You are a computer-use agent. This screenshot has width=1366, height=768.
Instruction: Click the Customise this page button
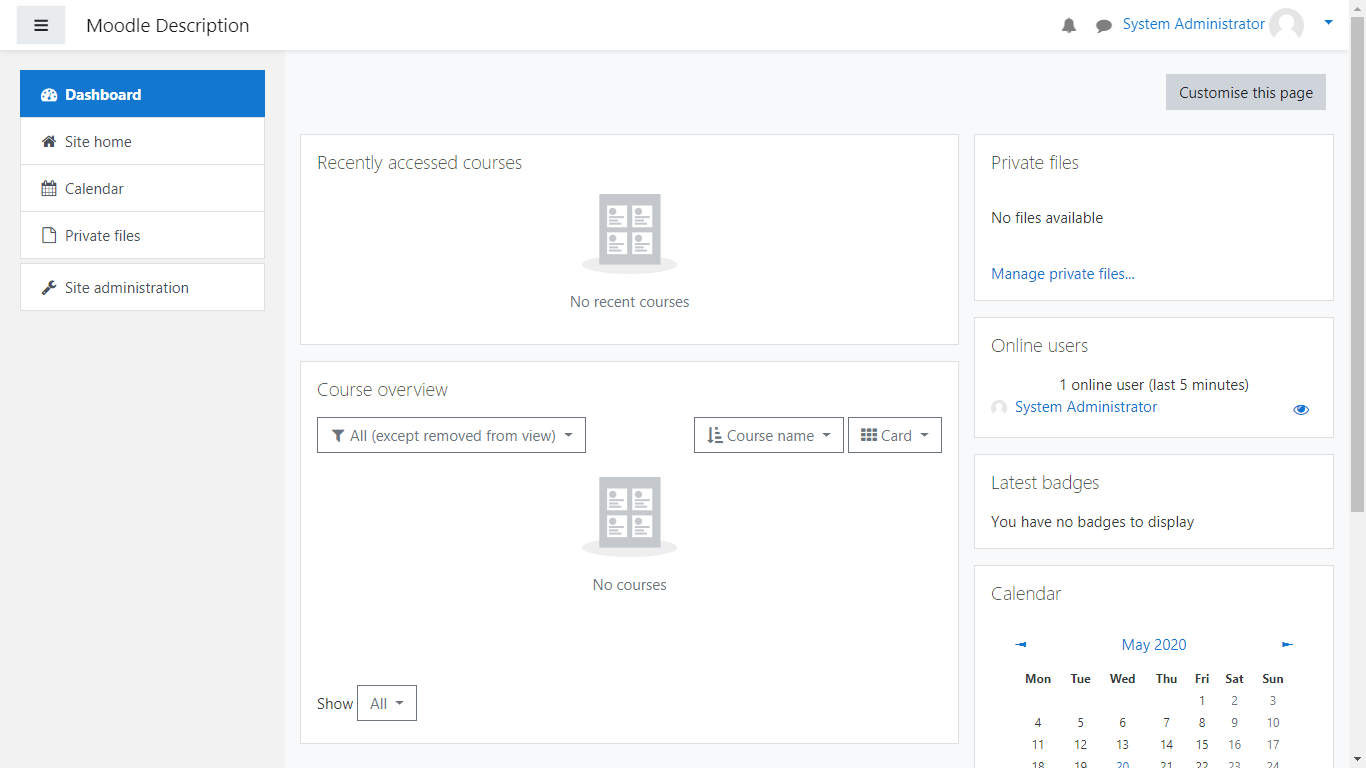pos(1245,92)
